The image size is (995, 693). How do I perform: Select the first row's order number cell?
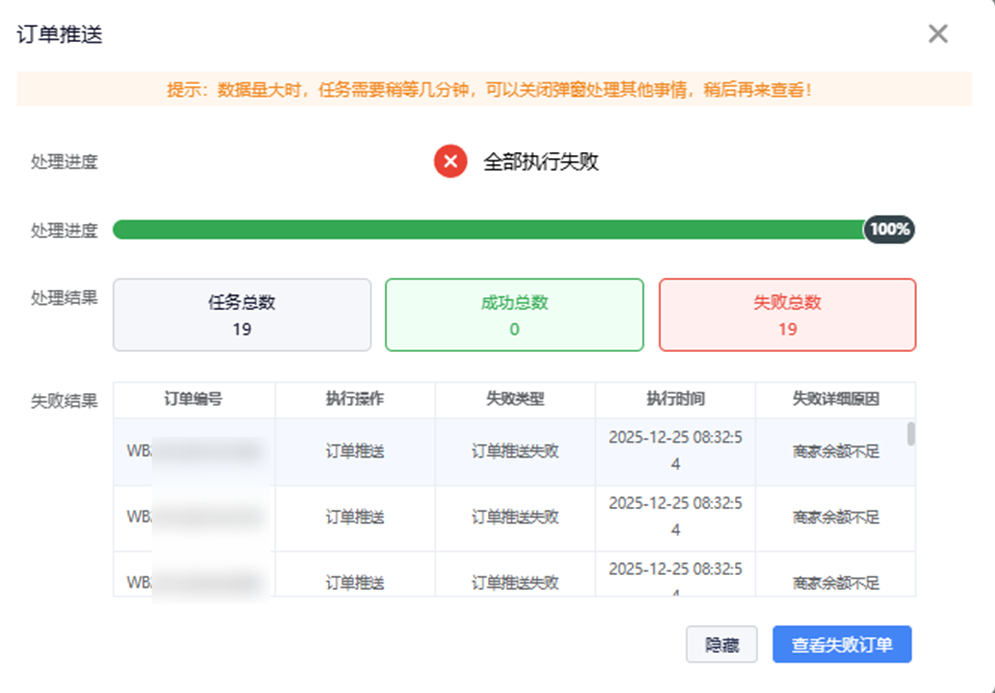point(193,451)
